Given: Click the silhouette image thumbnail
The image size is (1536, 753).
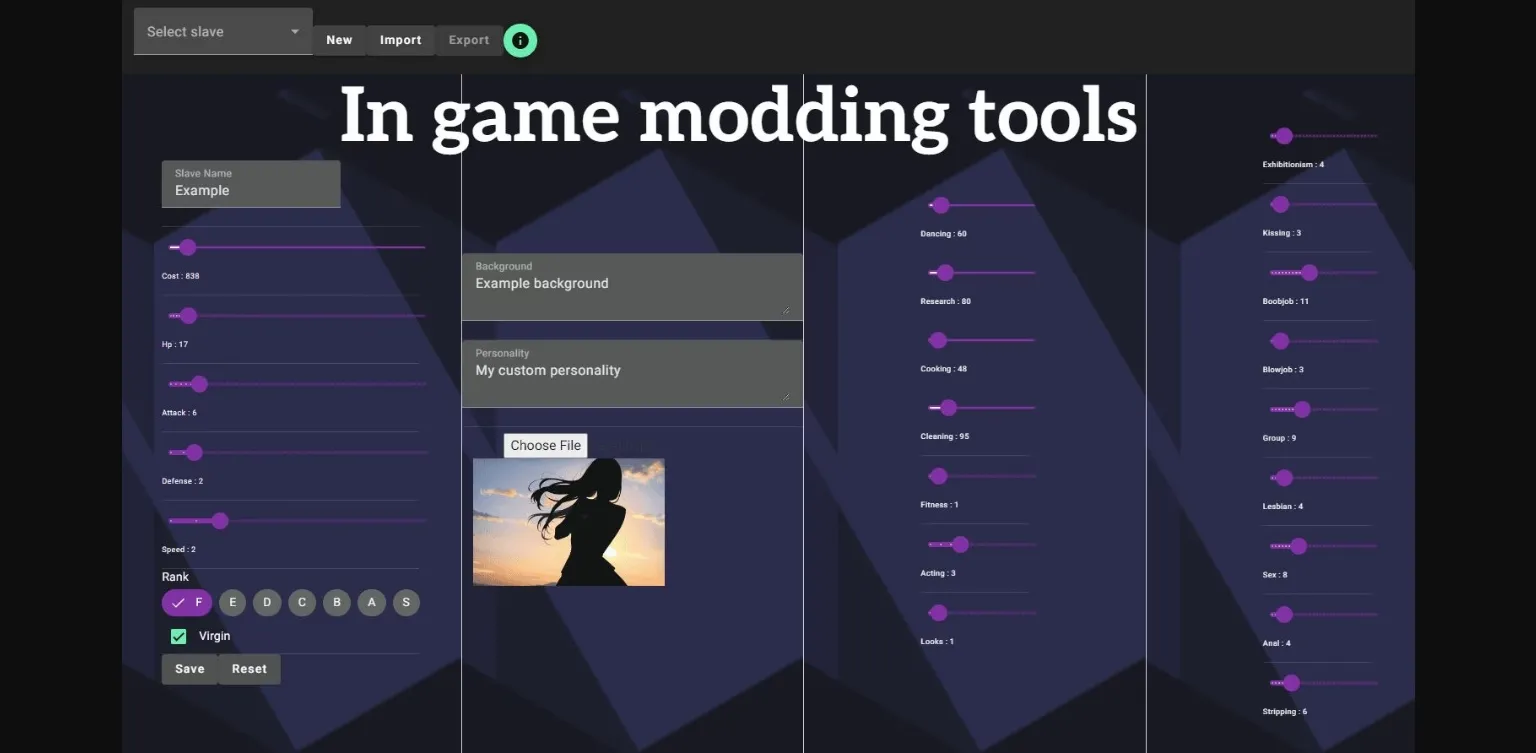Looking at the screenshot, I should tap(568, 522).
